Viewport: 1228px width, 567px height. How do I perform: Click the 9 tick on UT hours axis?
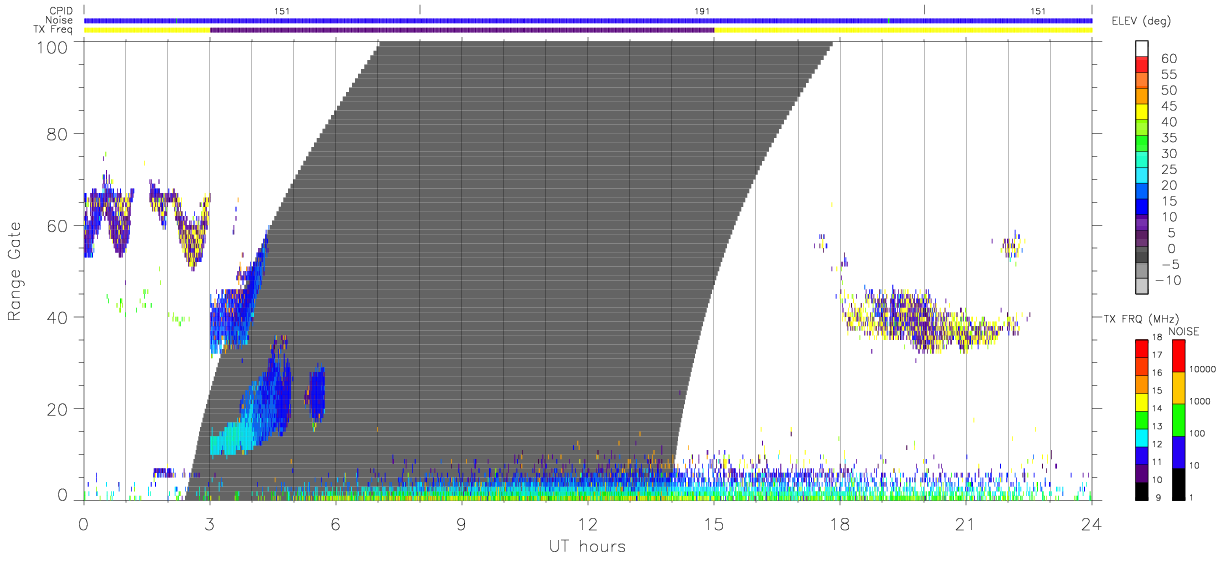point(462,523)
